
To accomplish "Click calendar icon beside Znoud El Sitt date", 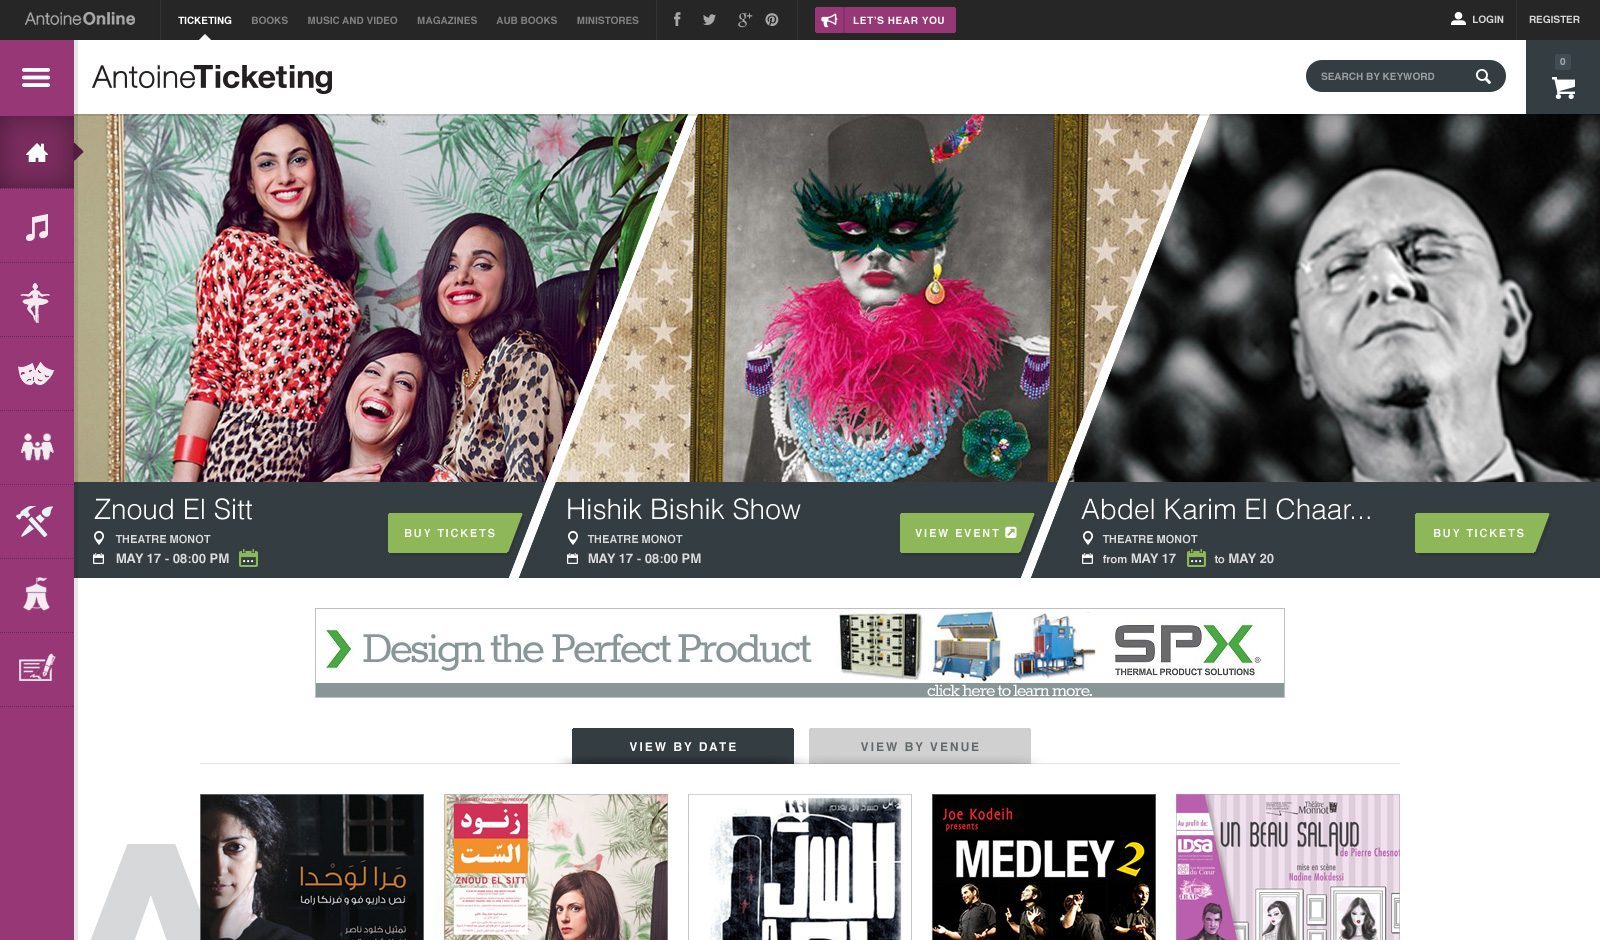I will point(249,558).
